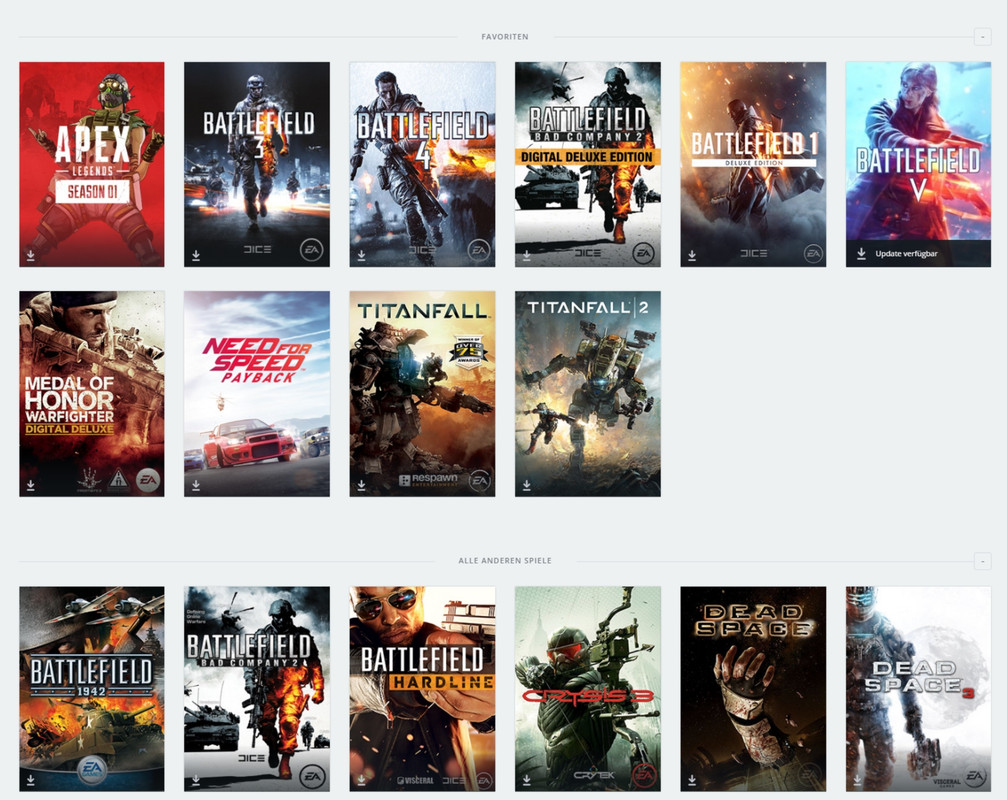
Task: Click the update download icon on Battlefield V
Action: pos(861,254)
